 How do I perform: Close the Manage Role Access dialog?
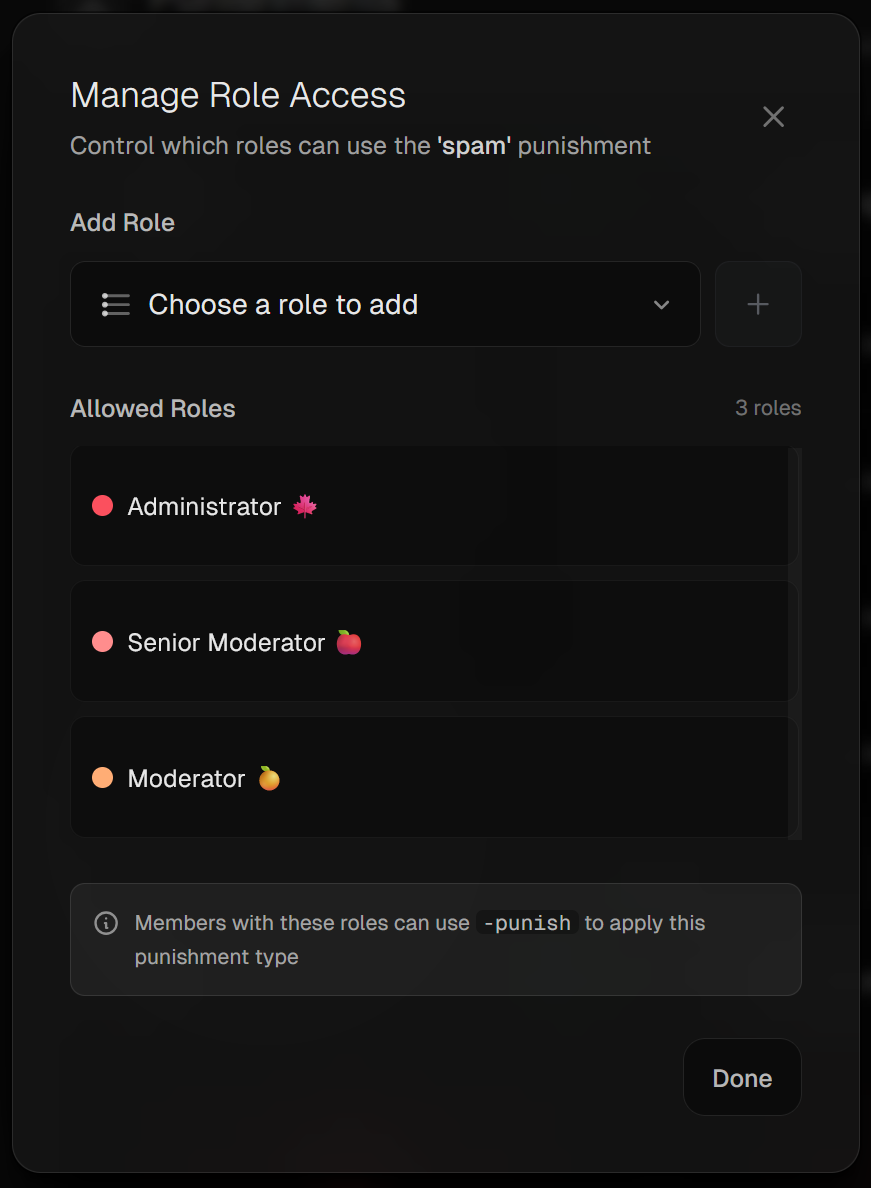773,117
